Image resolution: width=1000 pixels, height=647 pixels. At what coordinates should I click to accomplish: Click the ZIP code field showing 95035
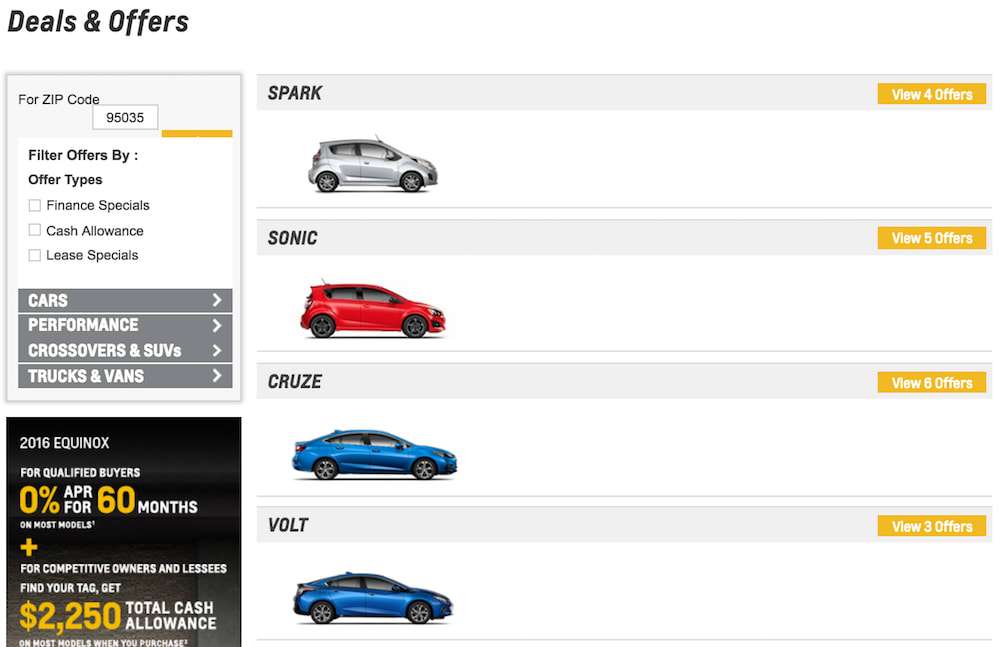coord(125,117)
